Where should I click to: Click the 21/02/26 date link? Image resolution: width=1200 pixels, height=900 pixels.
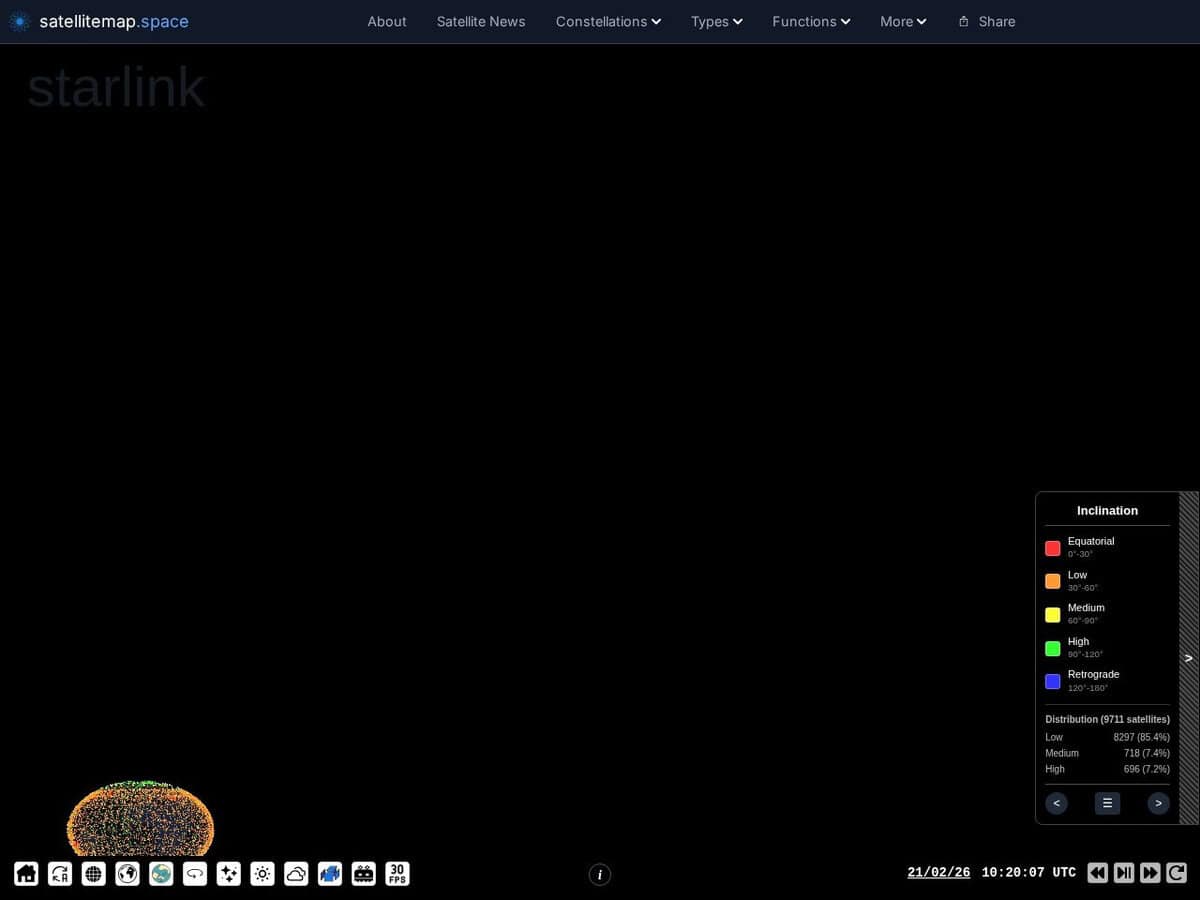pos(939,872)
